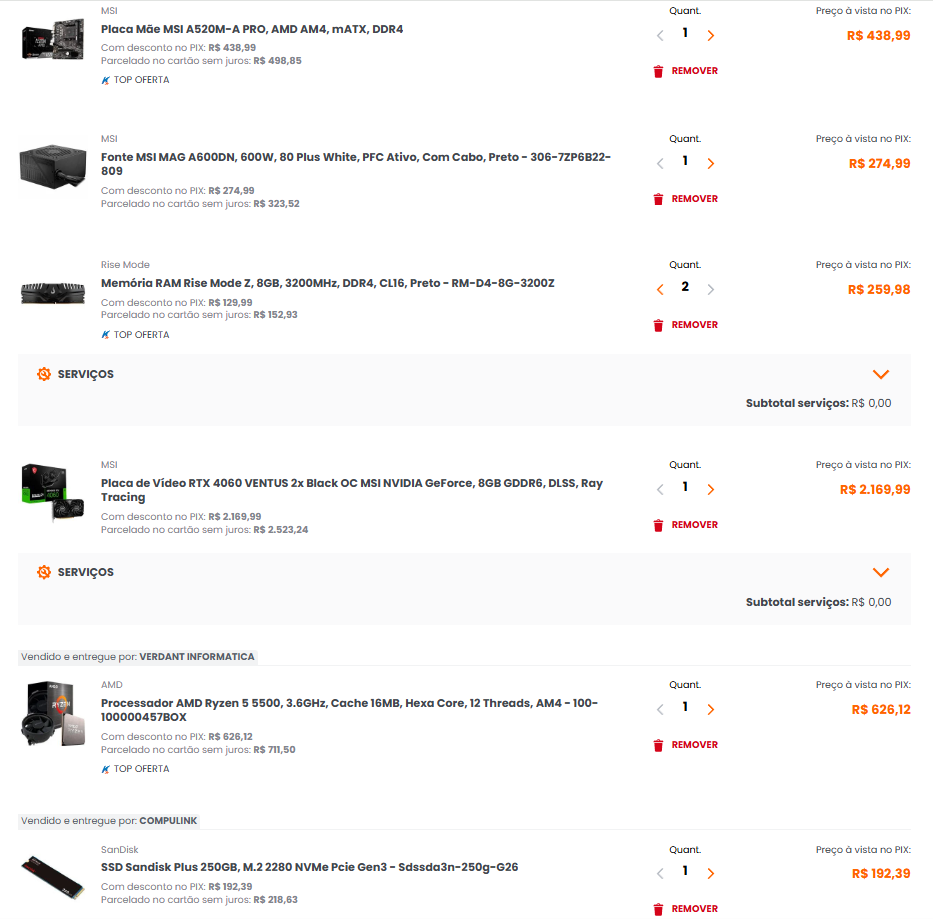Viewport: 933px width, 919px height.
Task: Click trash icon for RTX 4060 video card
Action: tap(658, 526)
